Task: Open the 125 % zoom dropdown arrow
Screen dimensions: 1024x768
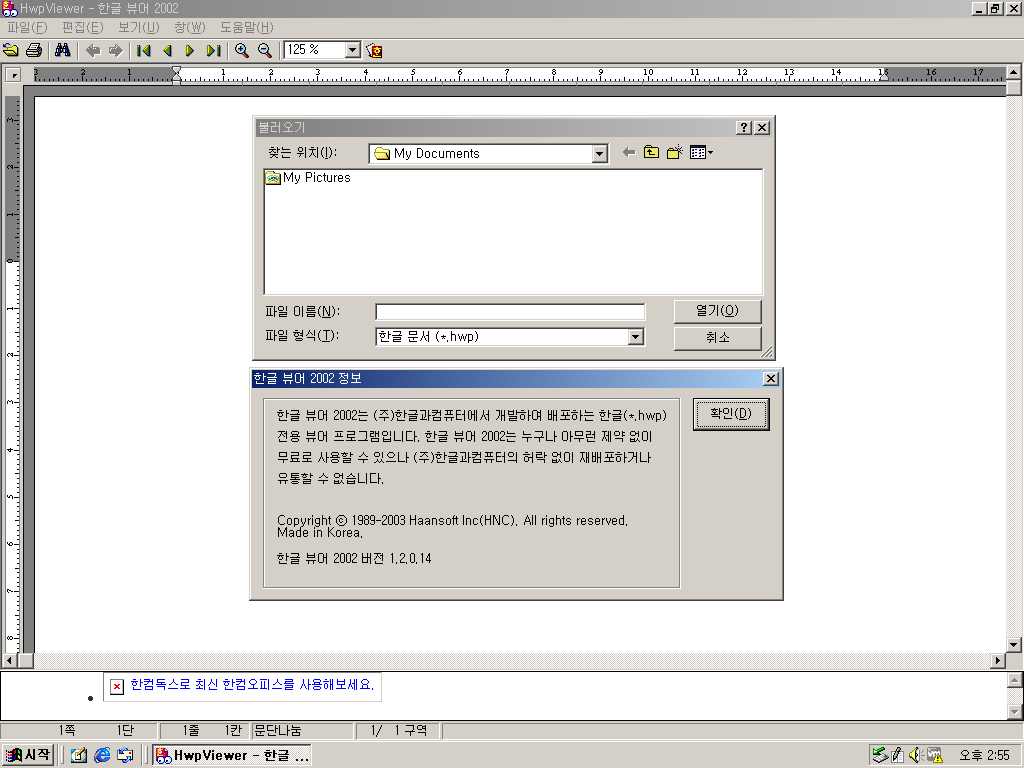Action: tap(353, 50)
